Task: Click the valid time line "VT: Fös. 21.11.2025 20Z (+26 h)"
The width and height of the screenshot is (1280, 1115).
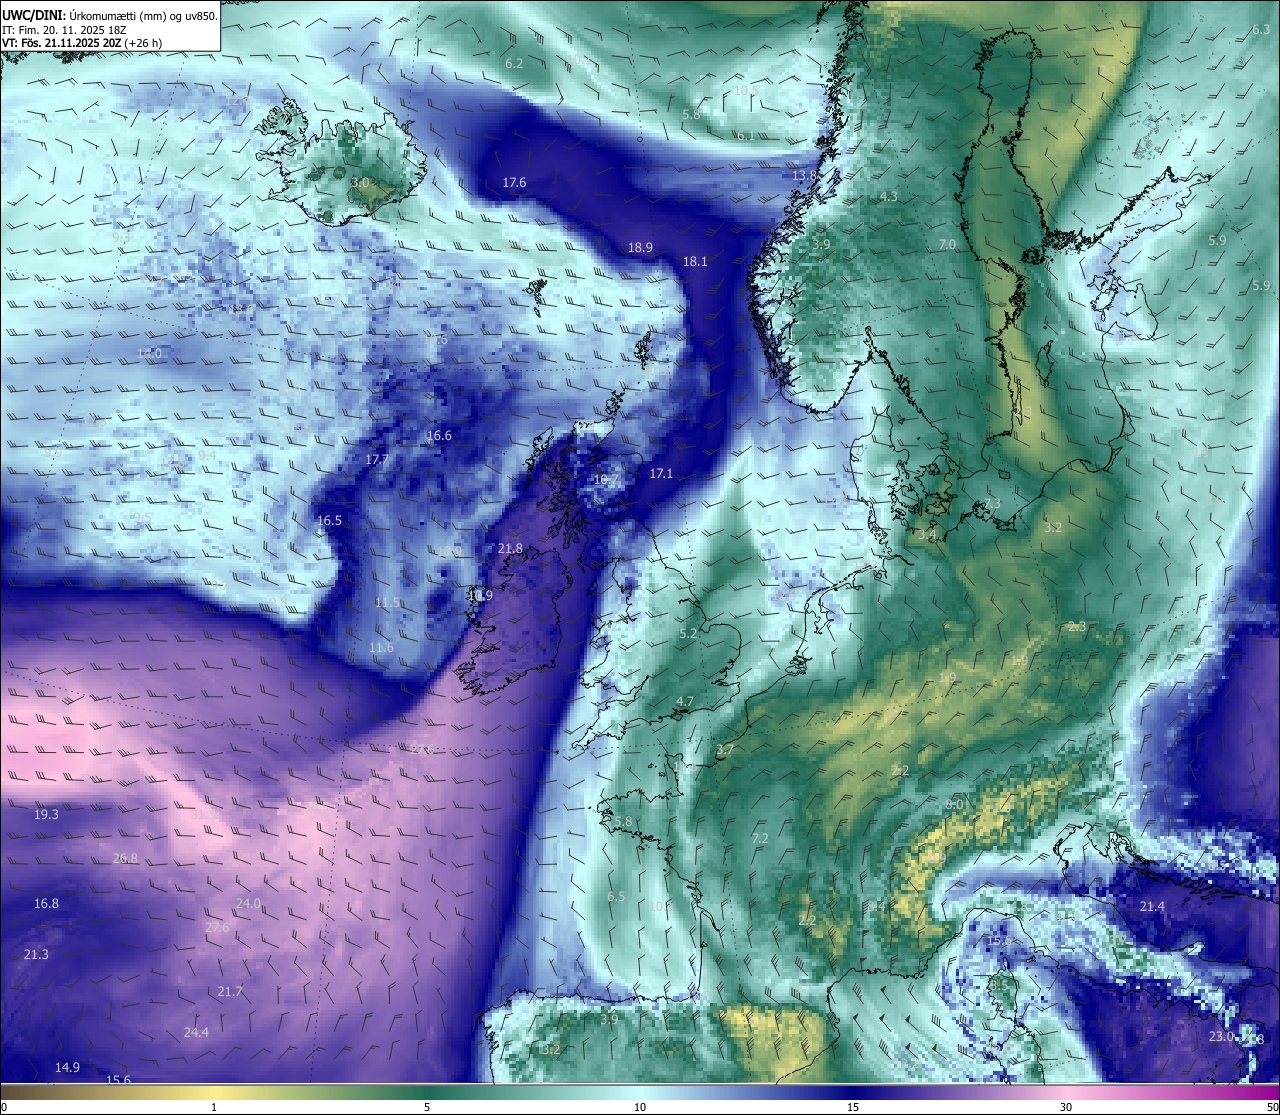Action: point(82,43)
